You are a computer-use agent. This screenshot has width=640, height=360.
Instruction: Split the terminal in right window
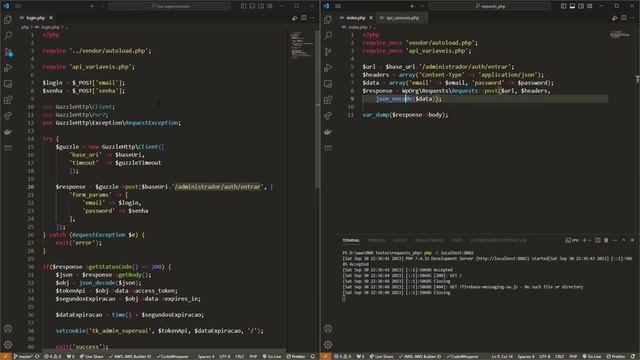coord(598,240)
